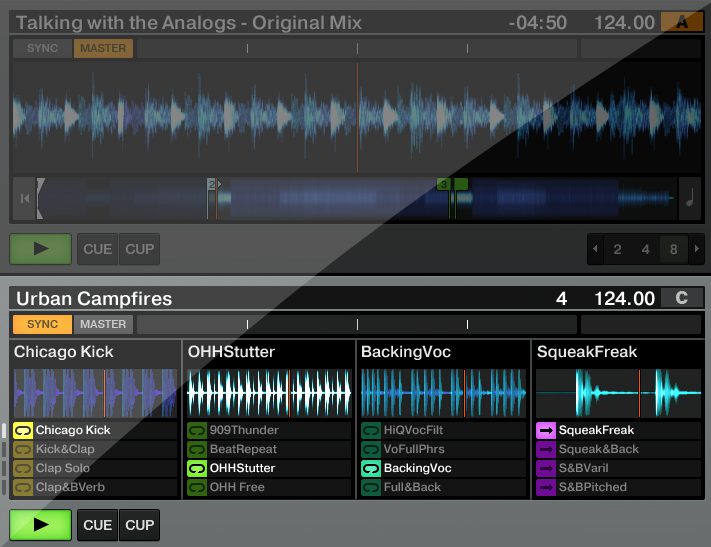The height and width of the screenshot is (547, 711).
Task: Click the loop icon beside Chicago Kick sample
Action: point(23,430)
